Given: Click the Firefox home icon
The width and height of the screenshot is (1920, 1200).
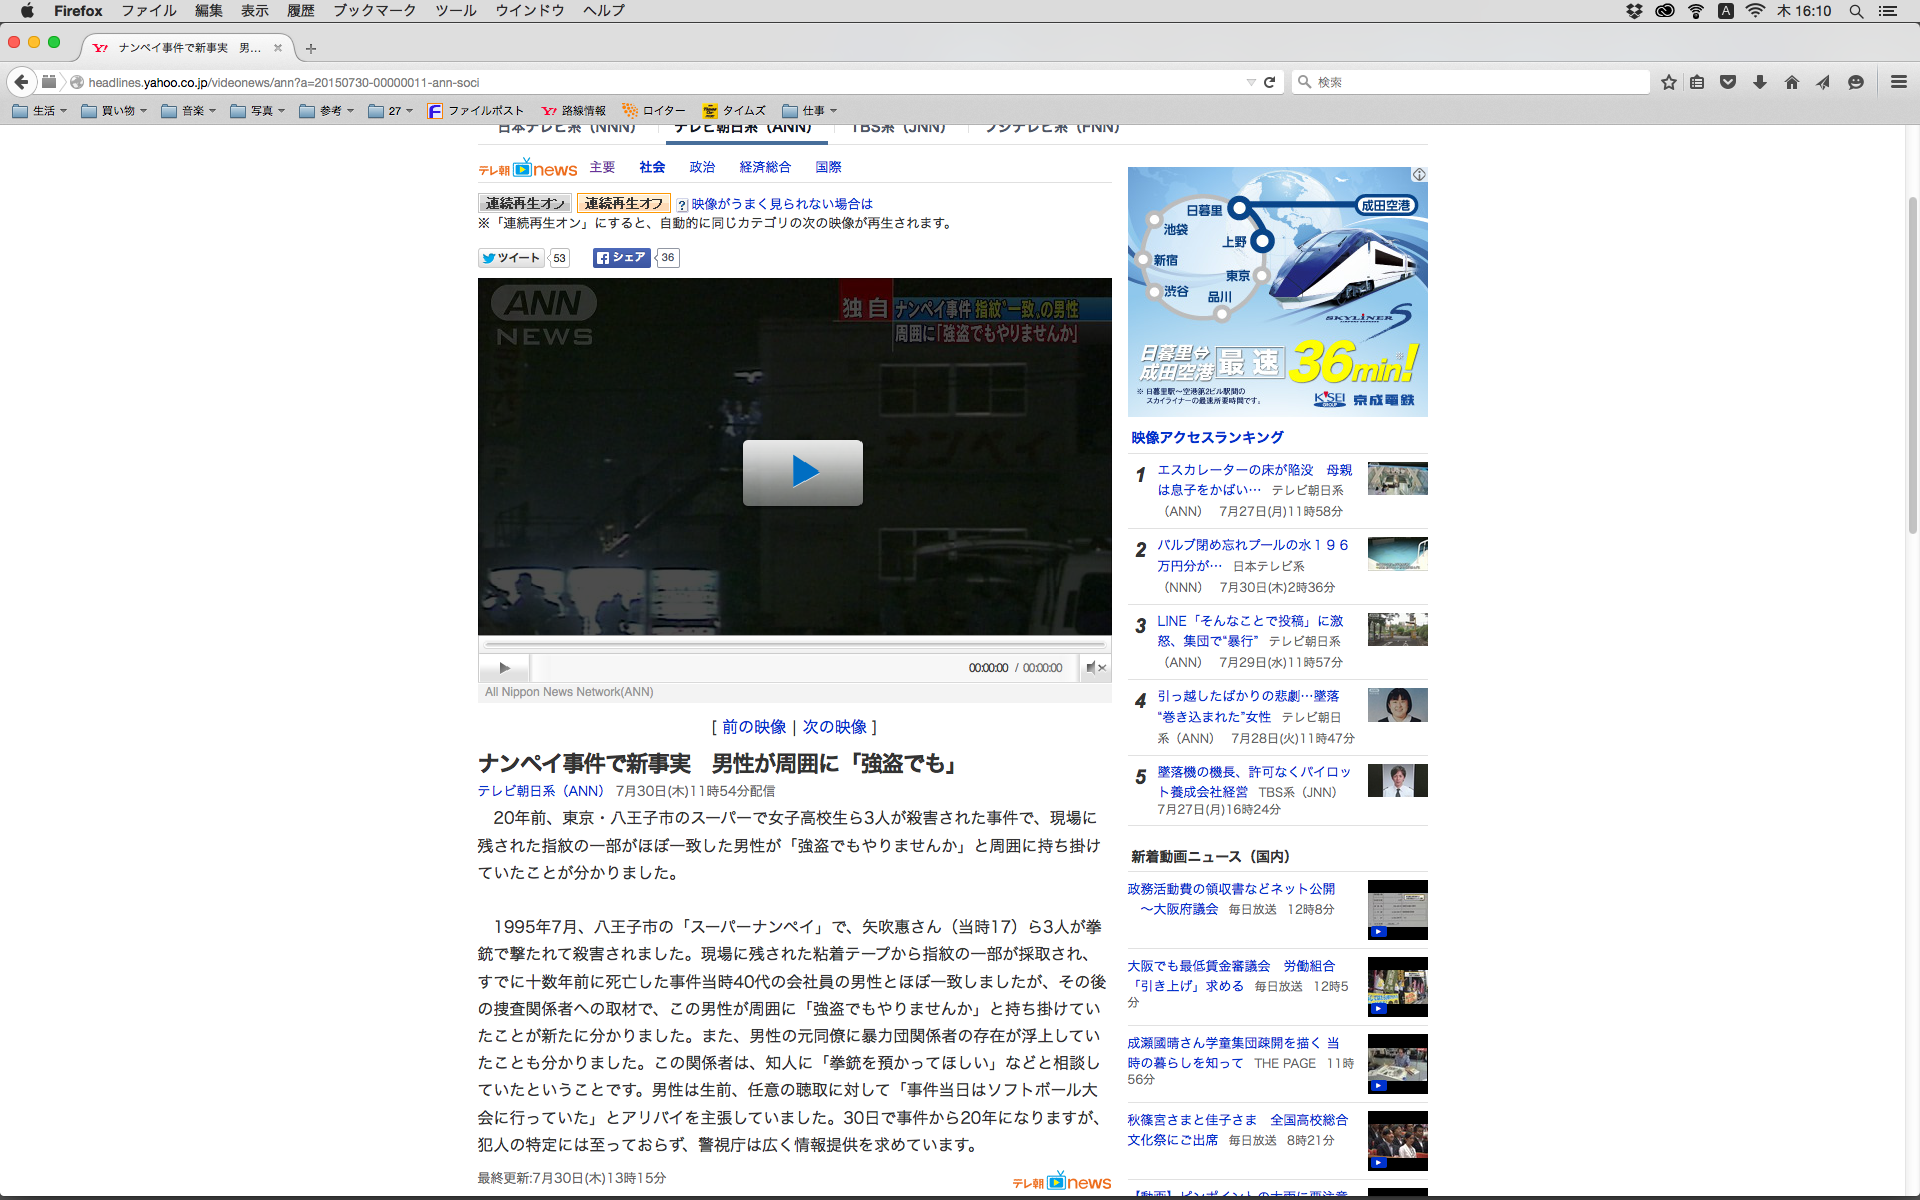Looking at the screenshot, I should 1791,82.
